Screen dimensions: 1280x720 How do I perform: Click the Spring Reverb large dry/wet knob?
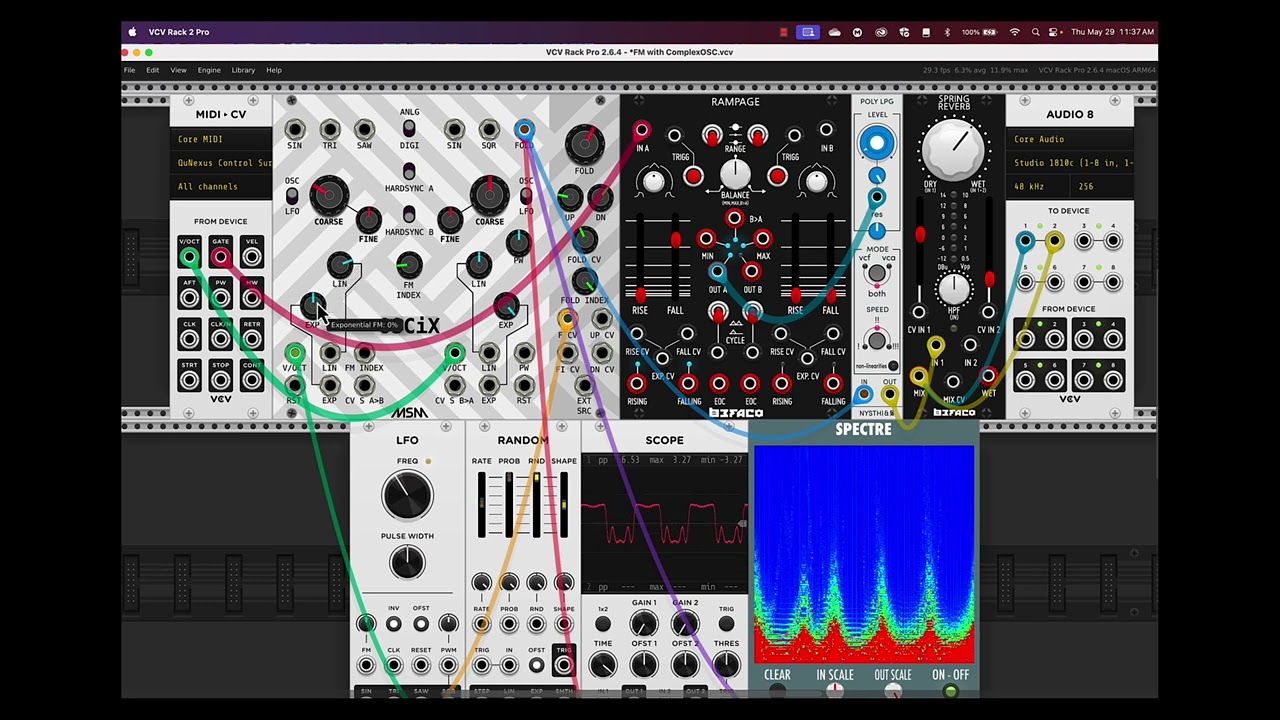(x=953, y=148)
